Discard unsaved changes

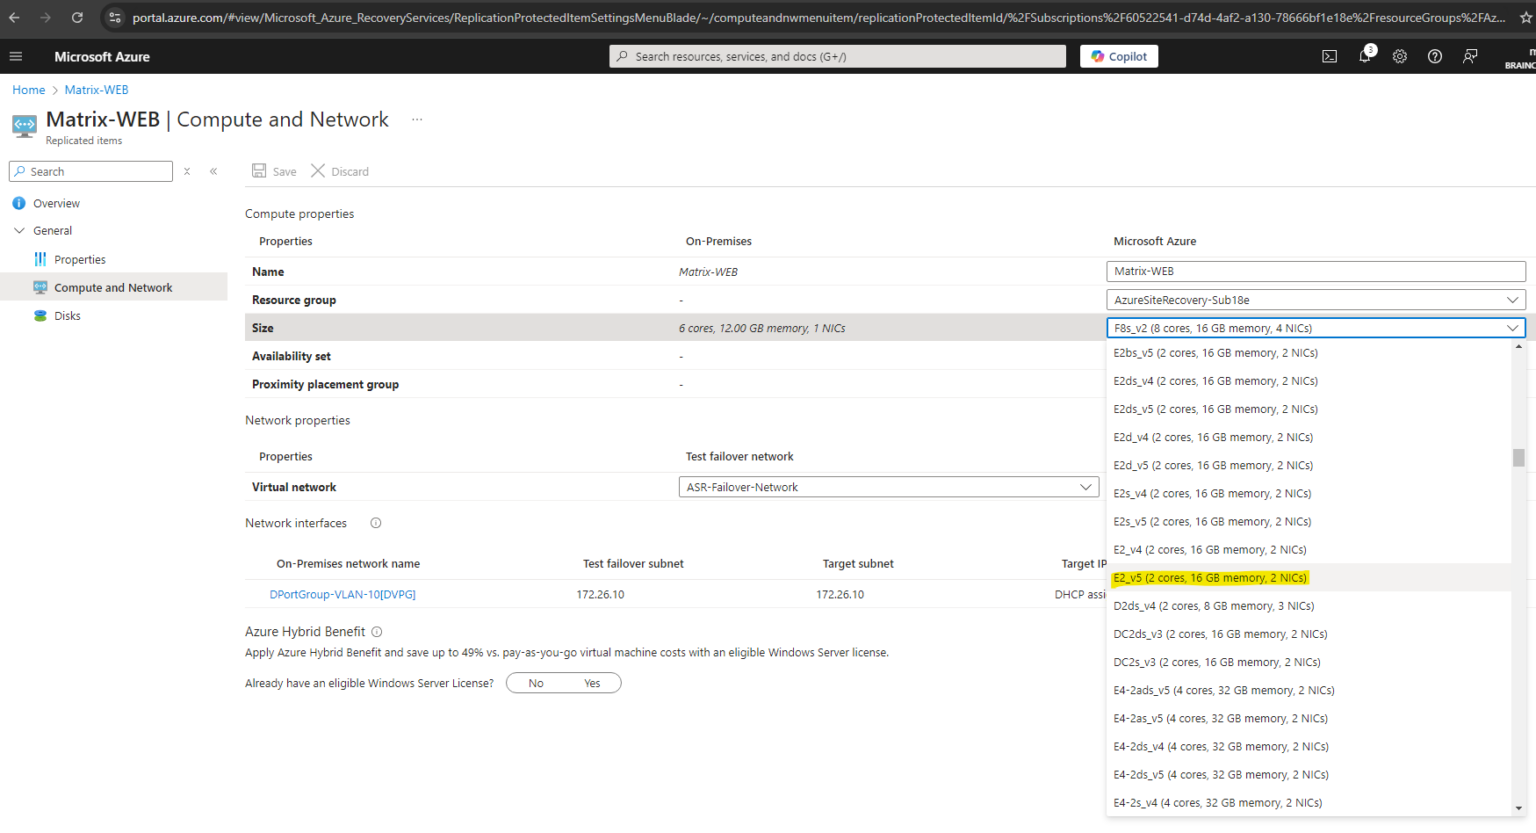339,171
